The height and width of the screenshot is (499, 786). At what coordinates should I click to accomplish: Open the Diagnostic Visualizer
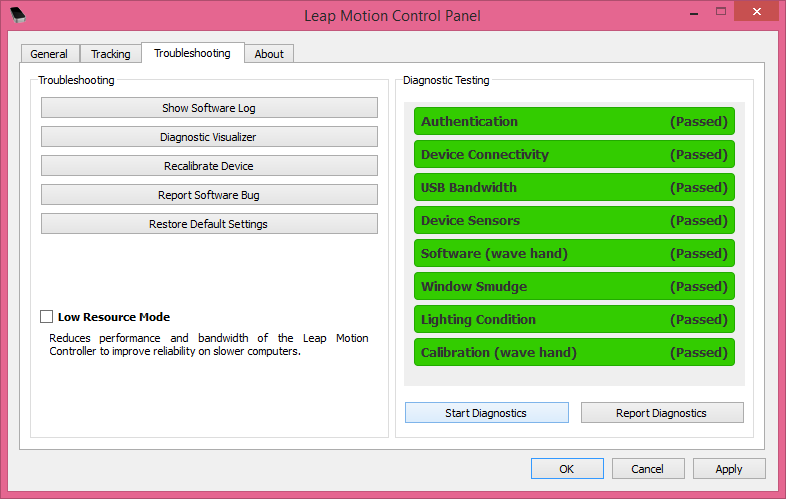[x=209, y=137]
